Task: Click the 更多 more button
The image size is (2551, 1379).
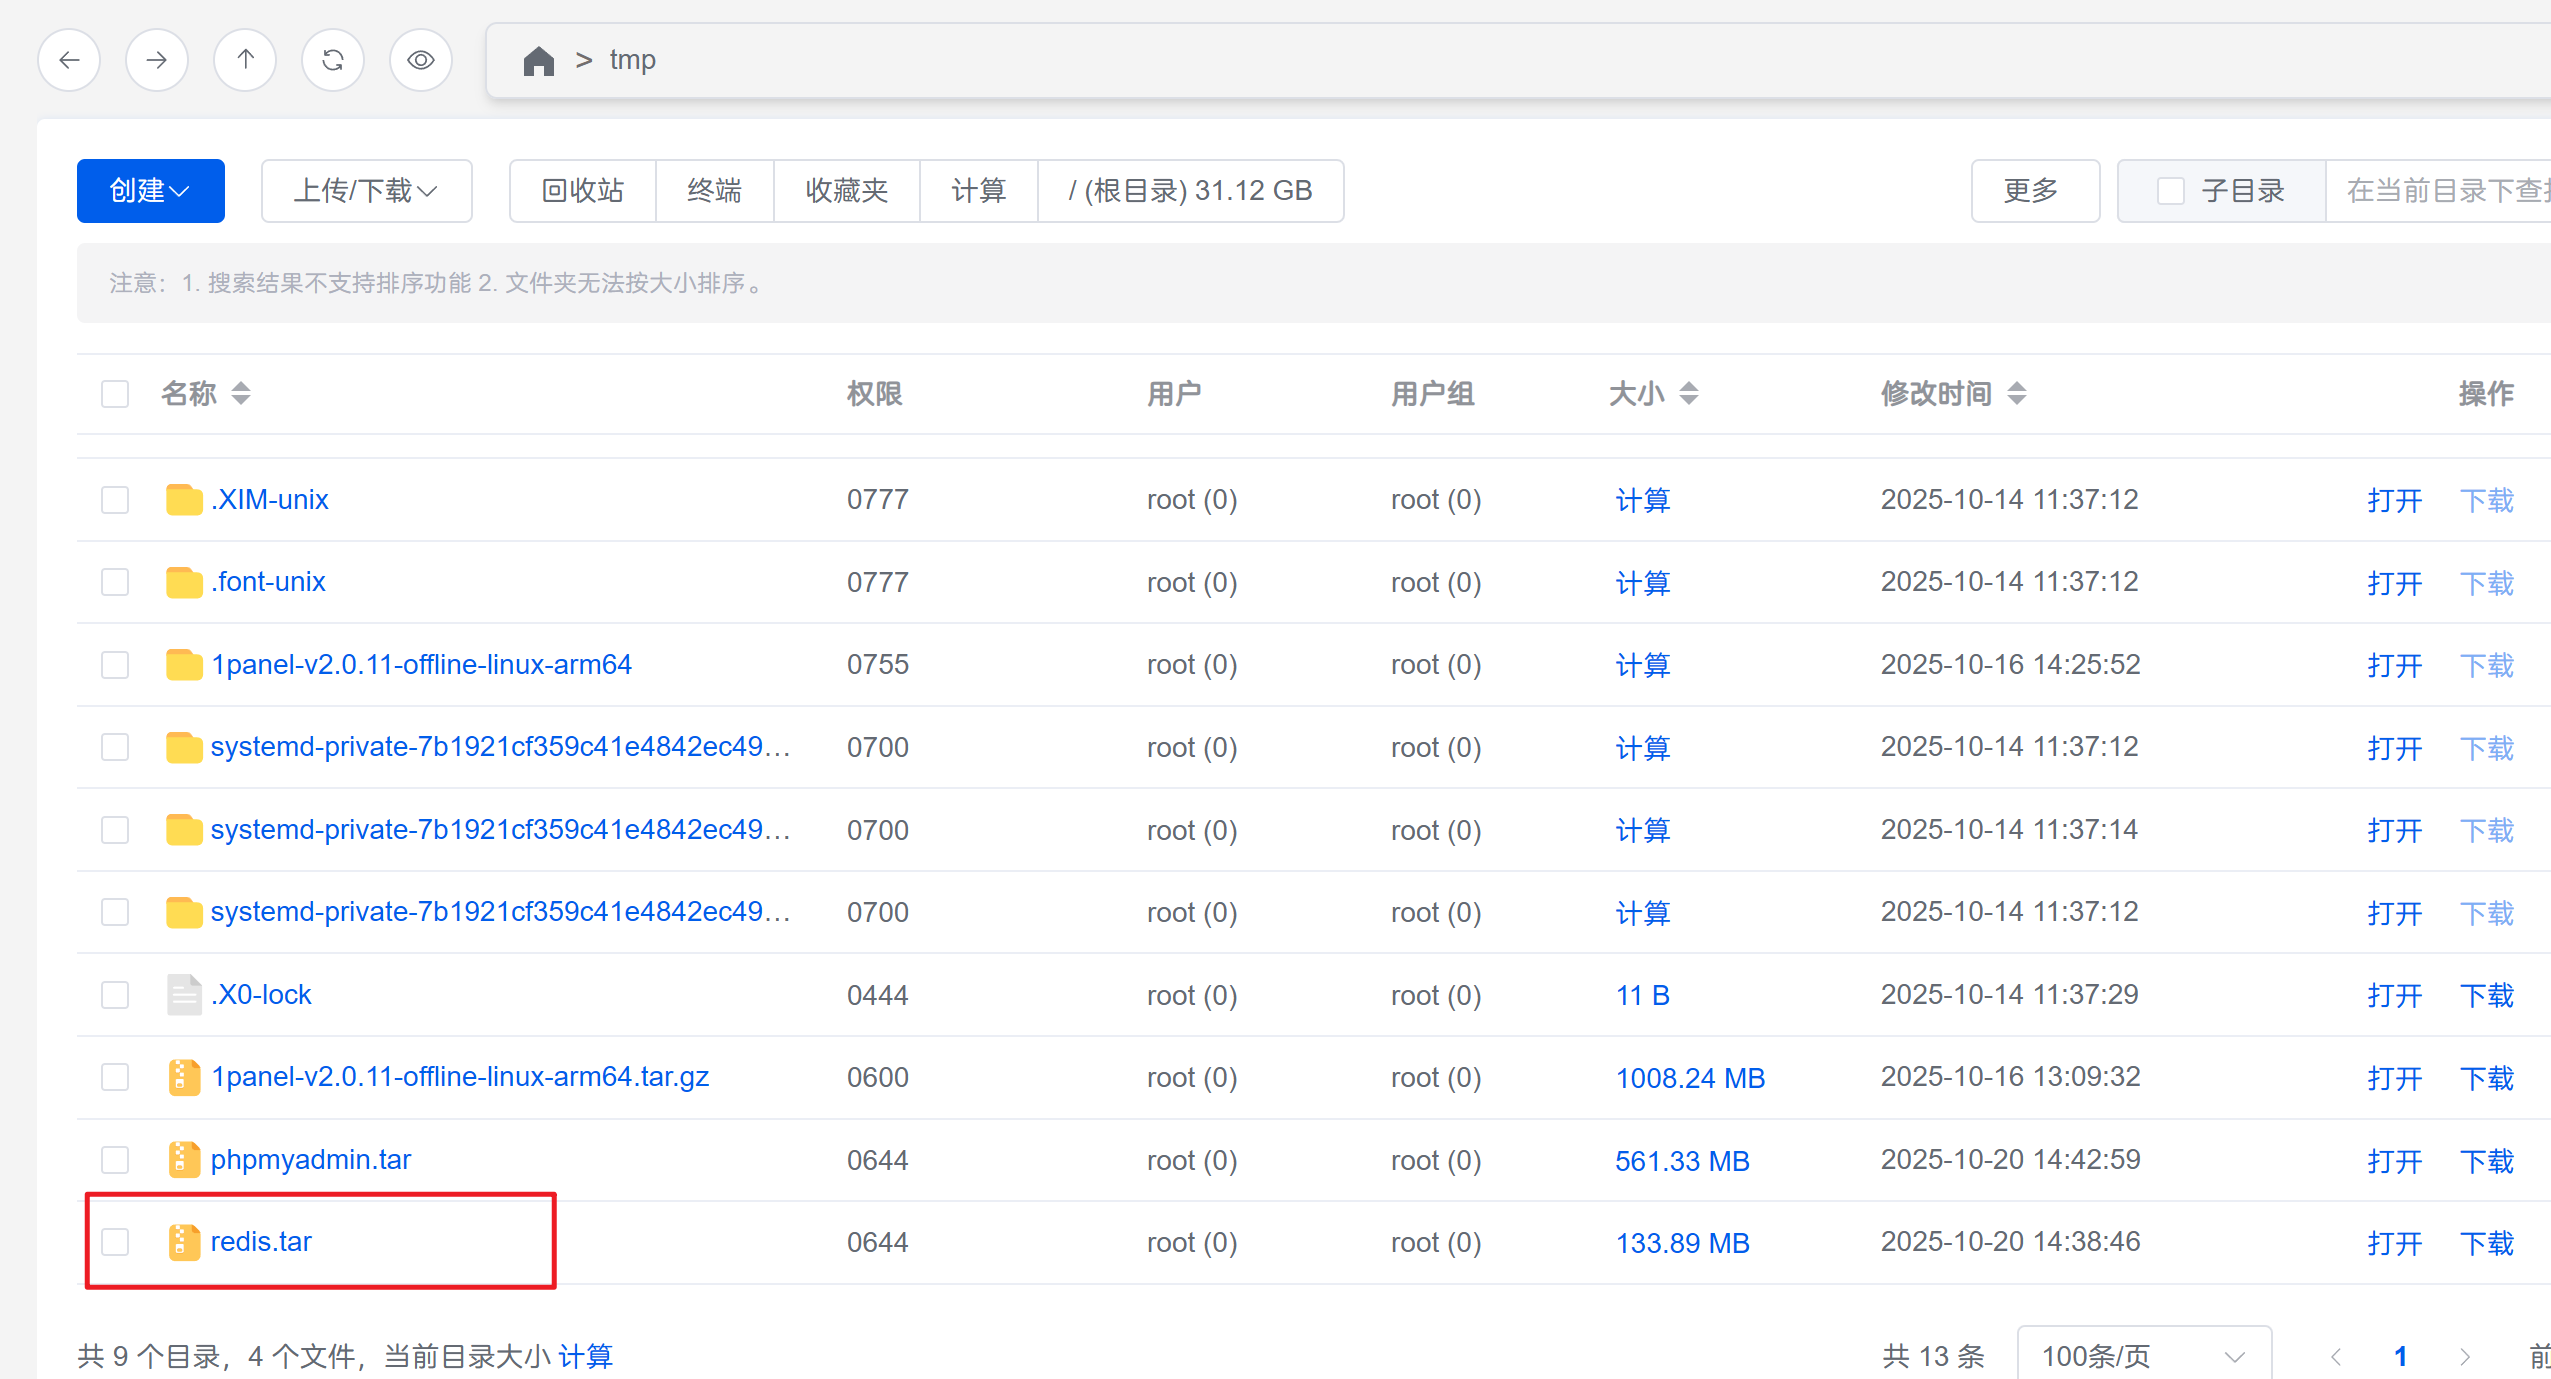Action: [2033, 191]
